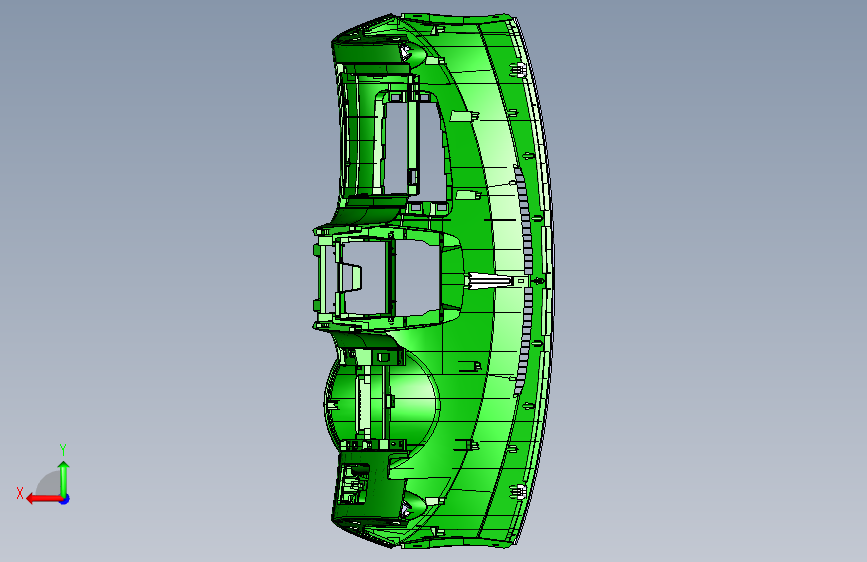The image size is (867, 562).
Task: Click the blue Z axis dot on the triad
Action: coord(65,499)
